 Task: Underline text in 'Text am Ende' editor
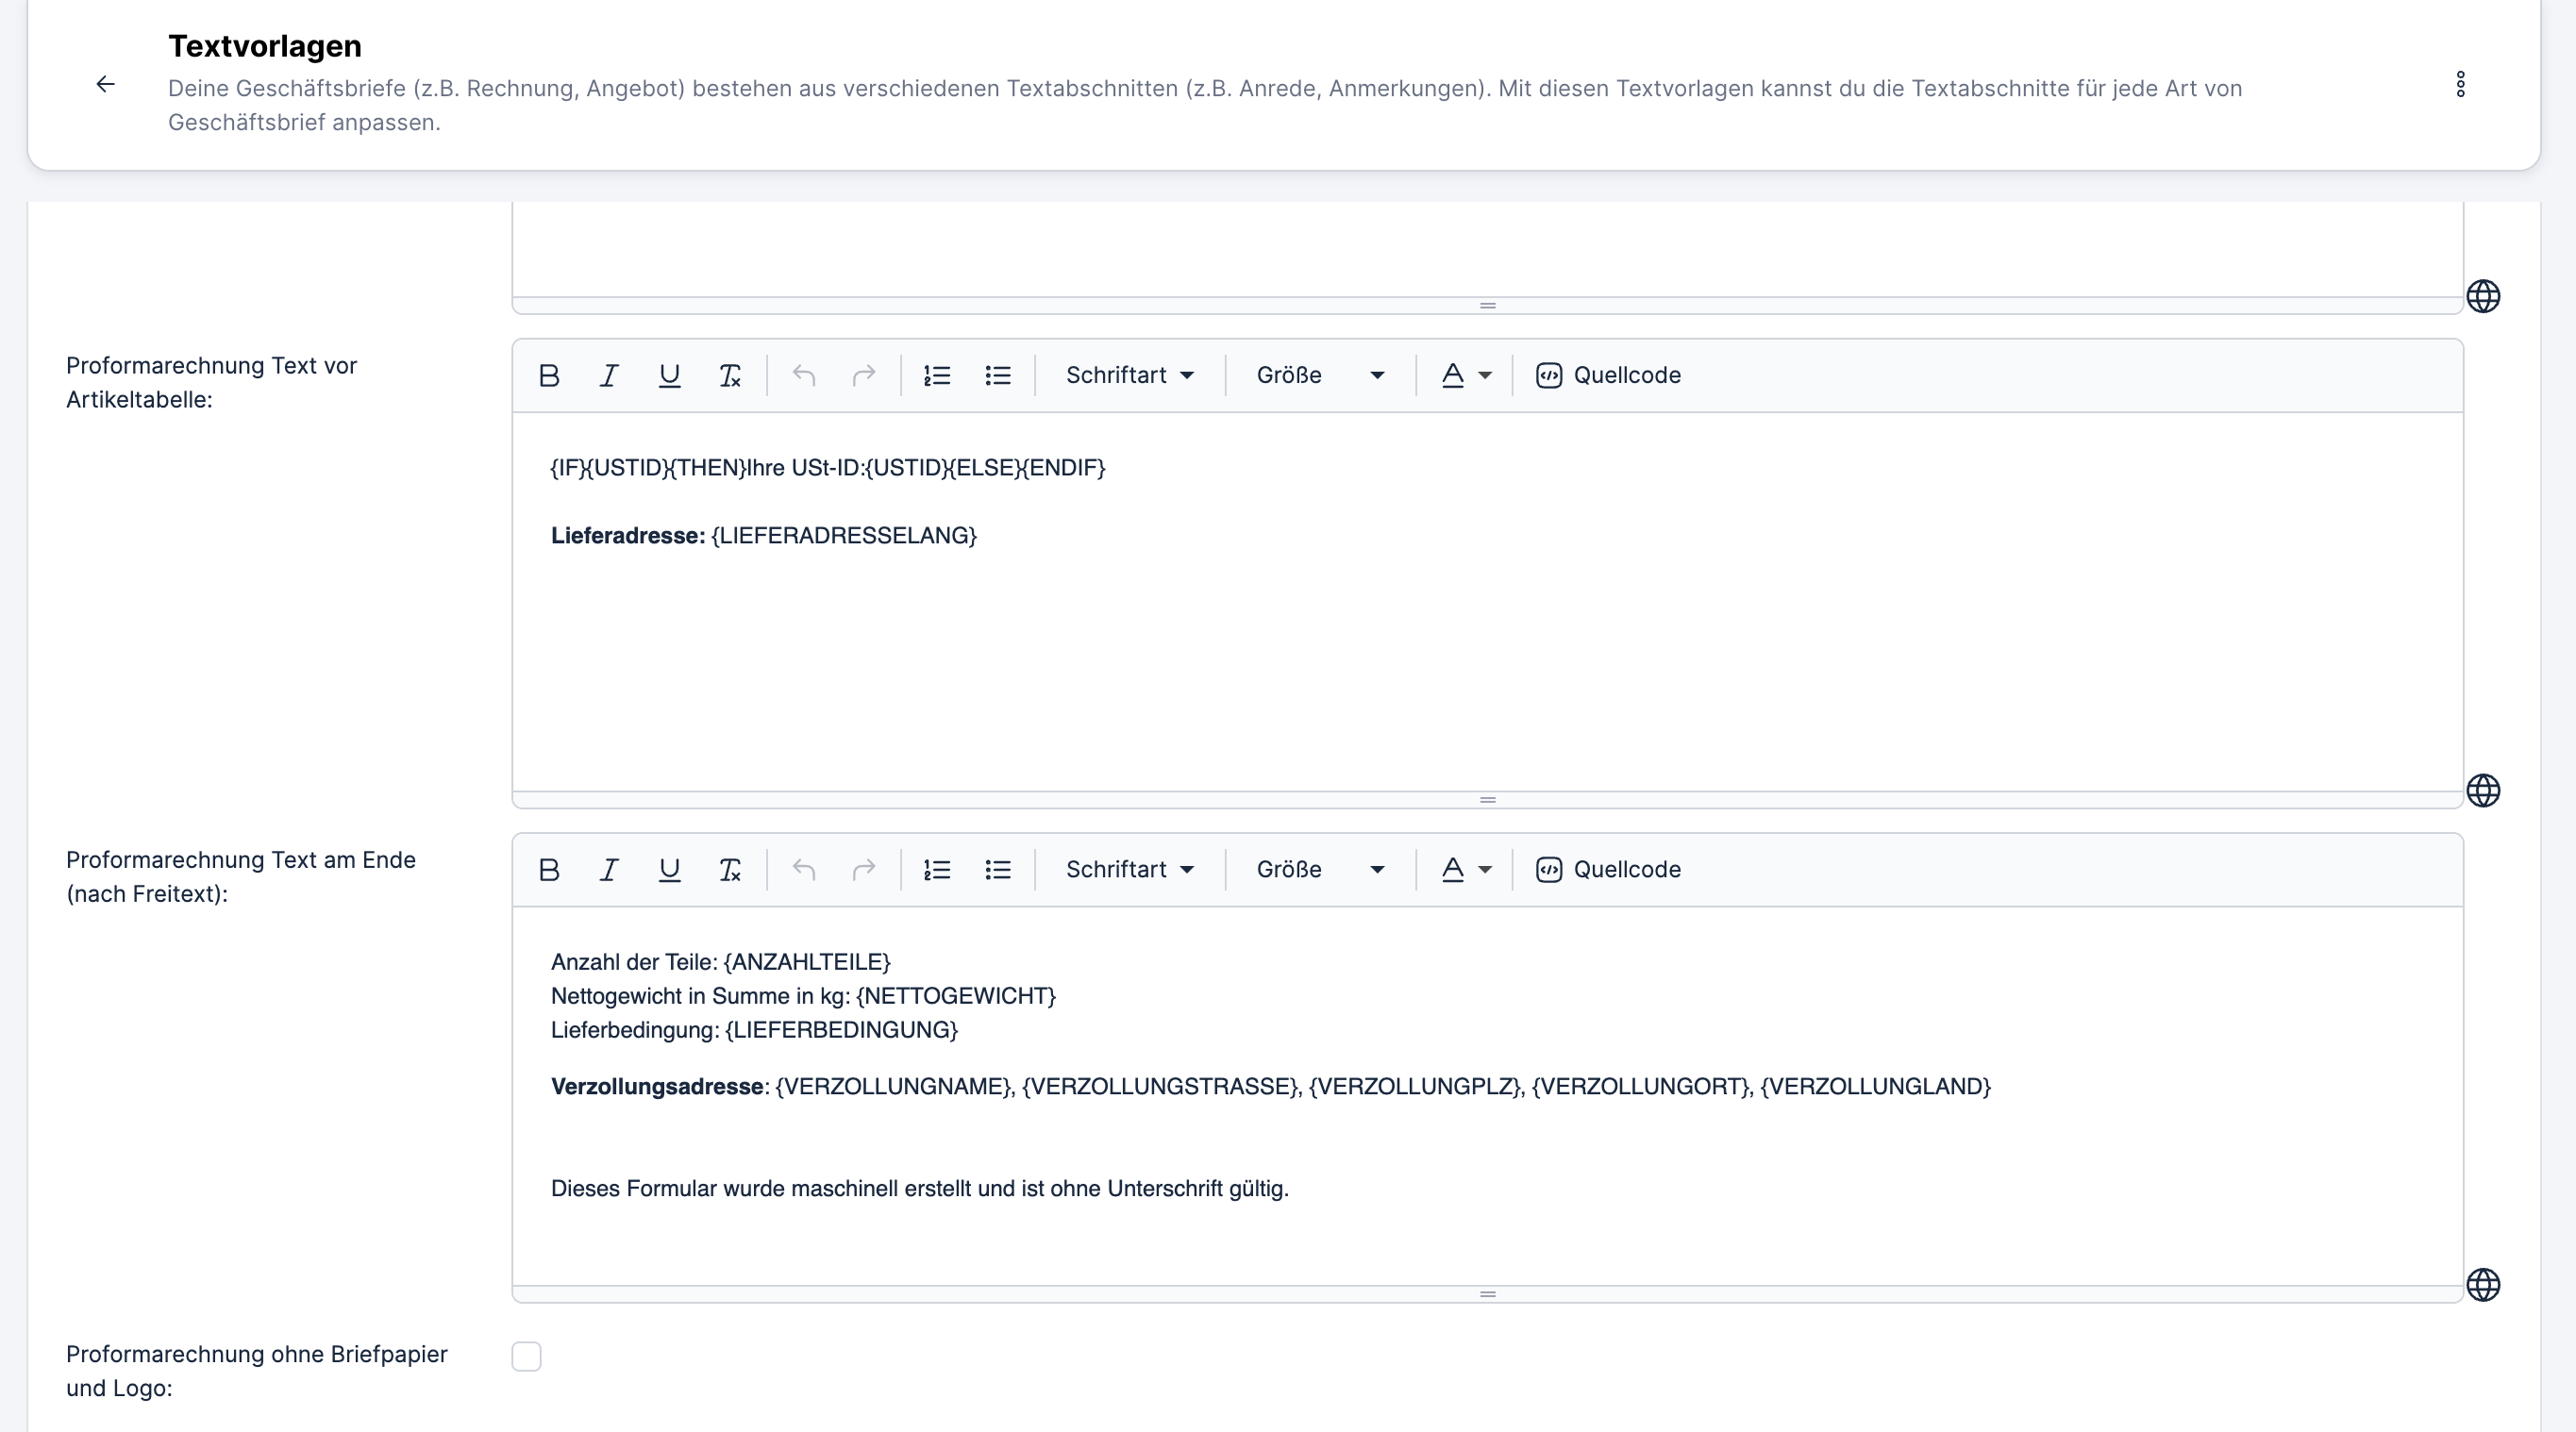coord(669,870)
